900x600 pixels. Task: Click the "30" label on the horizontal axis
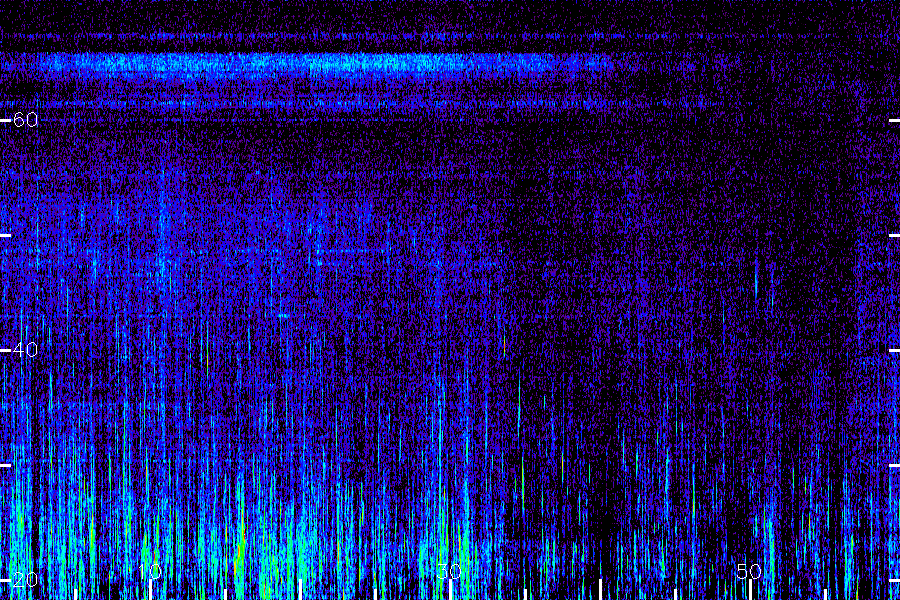pos(449,571)
